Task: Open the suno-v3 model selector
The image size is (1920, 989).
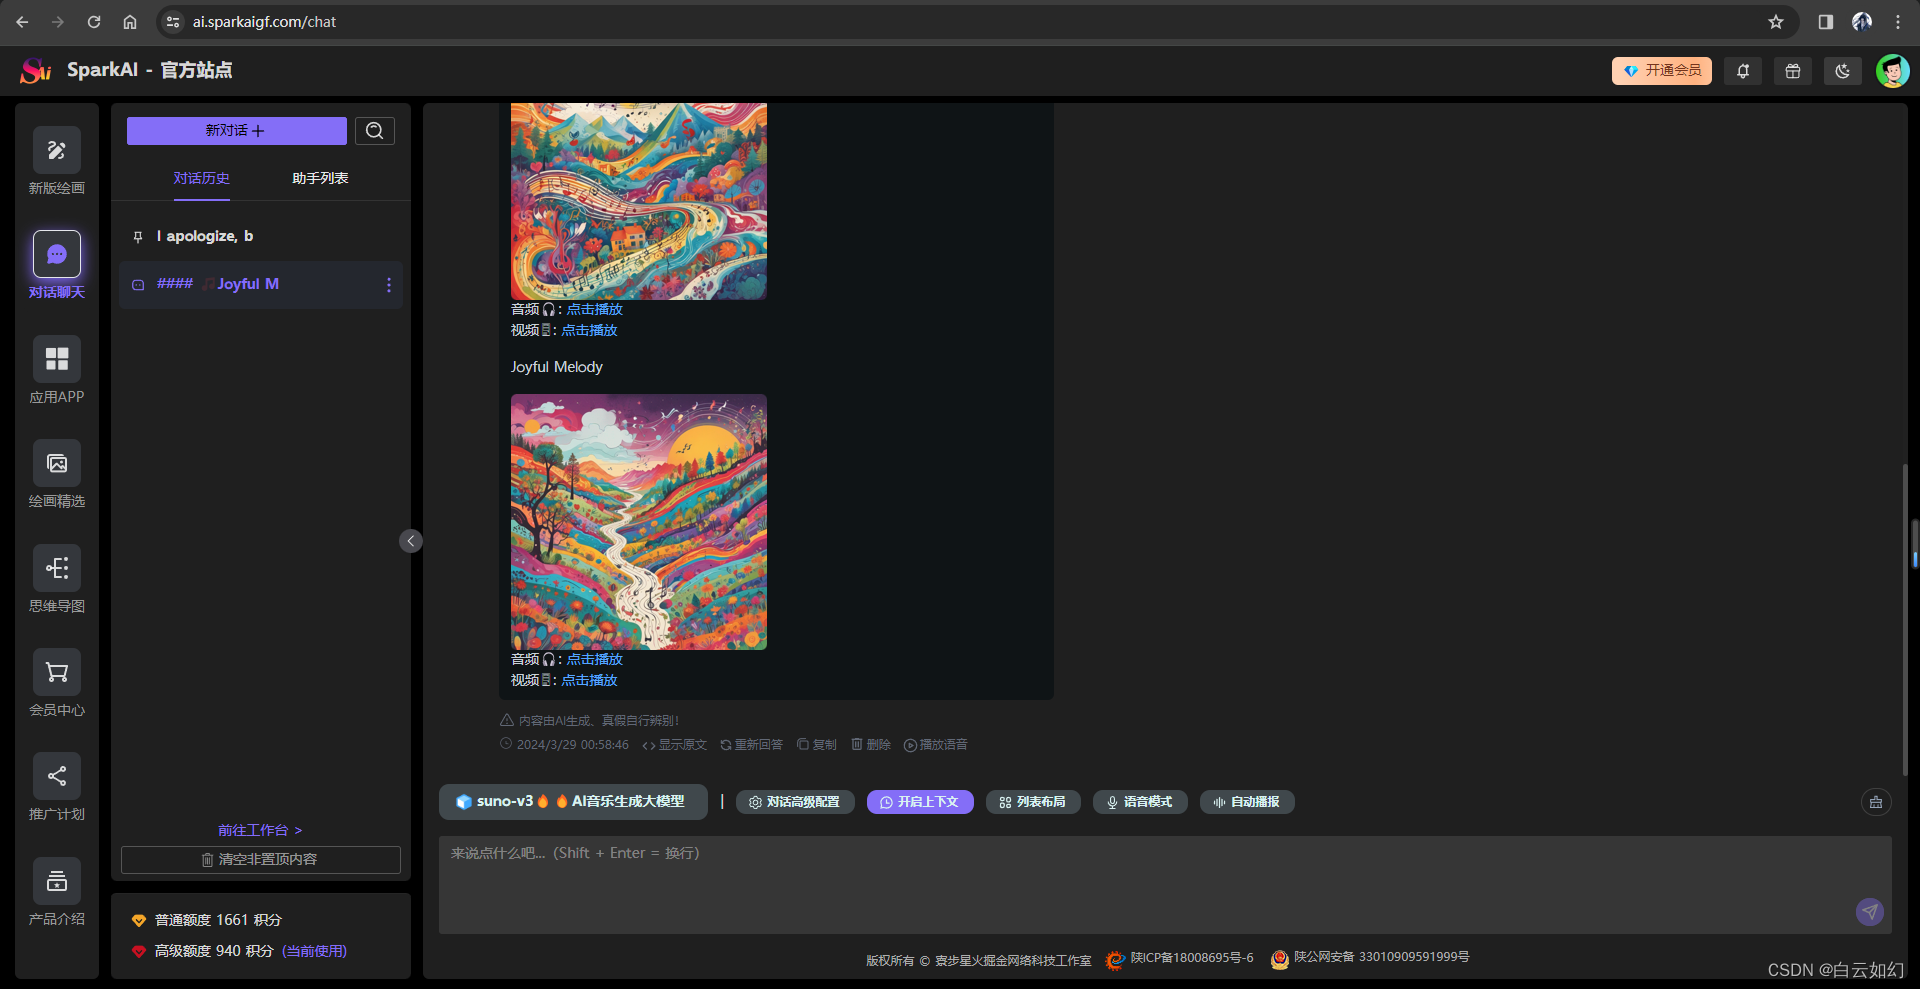Action: pyautogui.click(x=572, y=802)
